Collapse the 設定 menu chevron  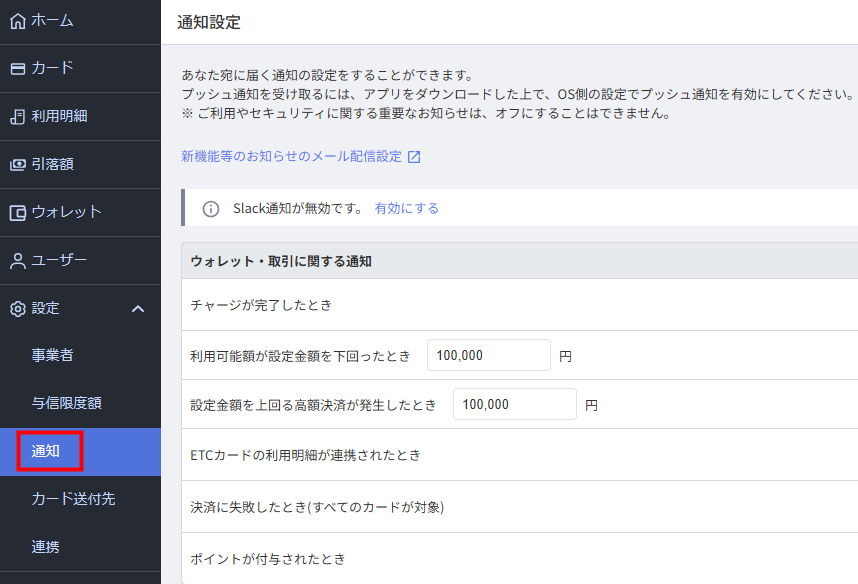[x=138, y=309]
